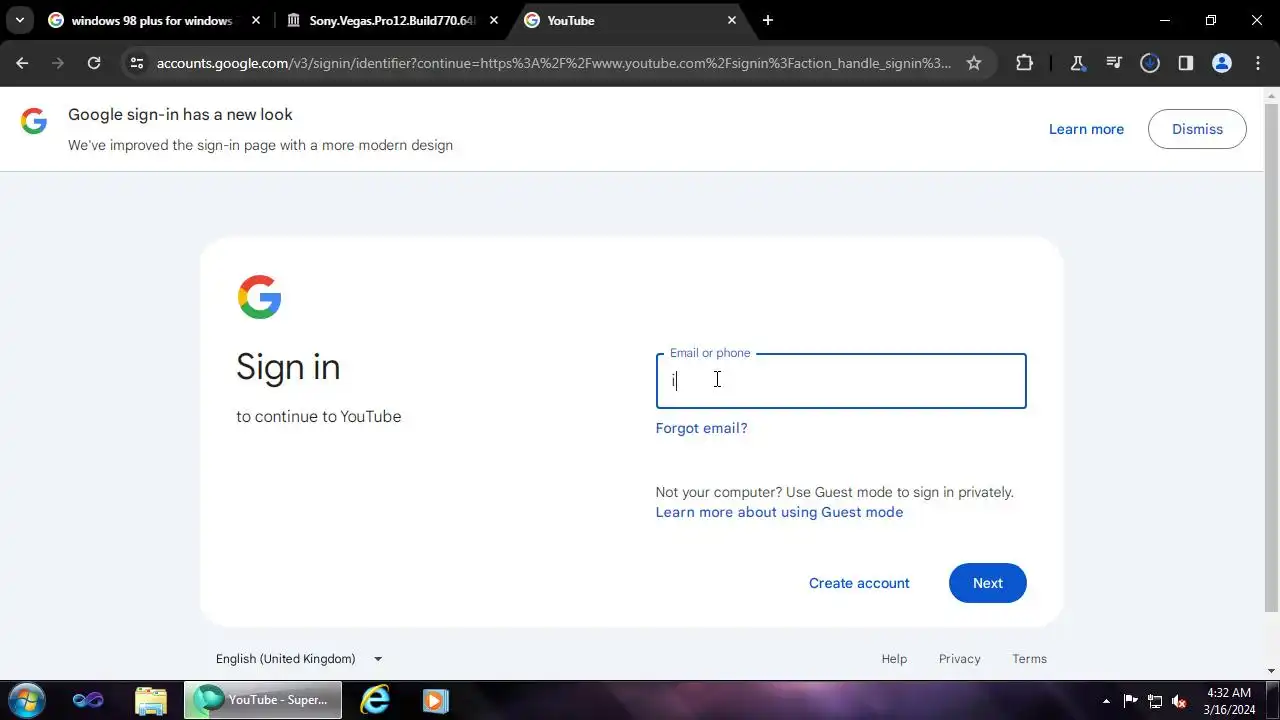The height and width of the screenshot is (720, 1280).
Task: Select the YouTube tab
Action: [x=630, y=20]
